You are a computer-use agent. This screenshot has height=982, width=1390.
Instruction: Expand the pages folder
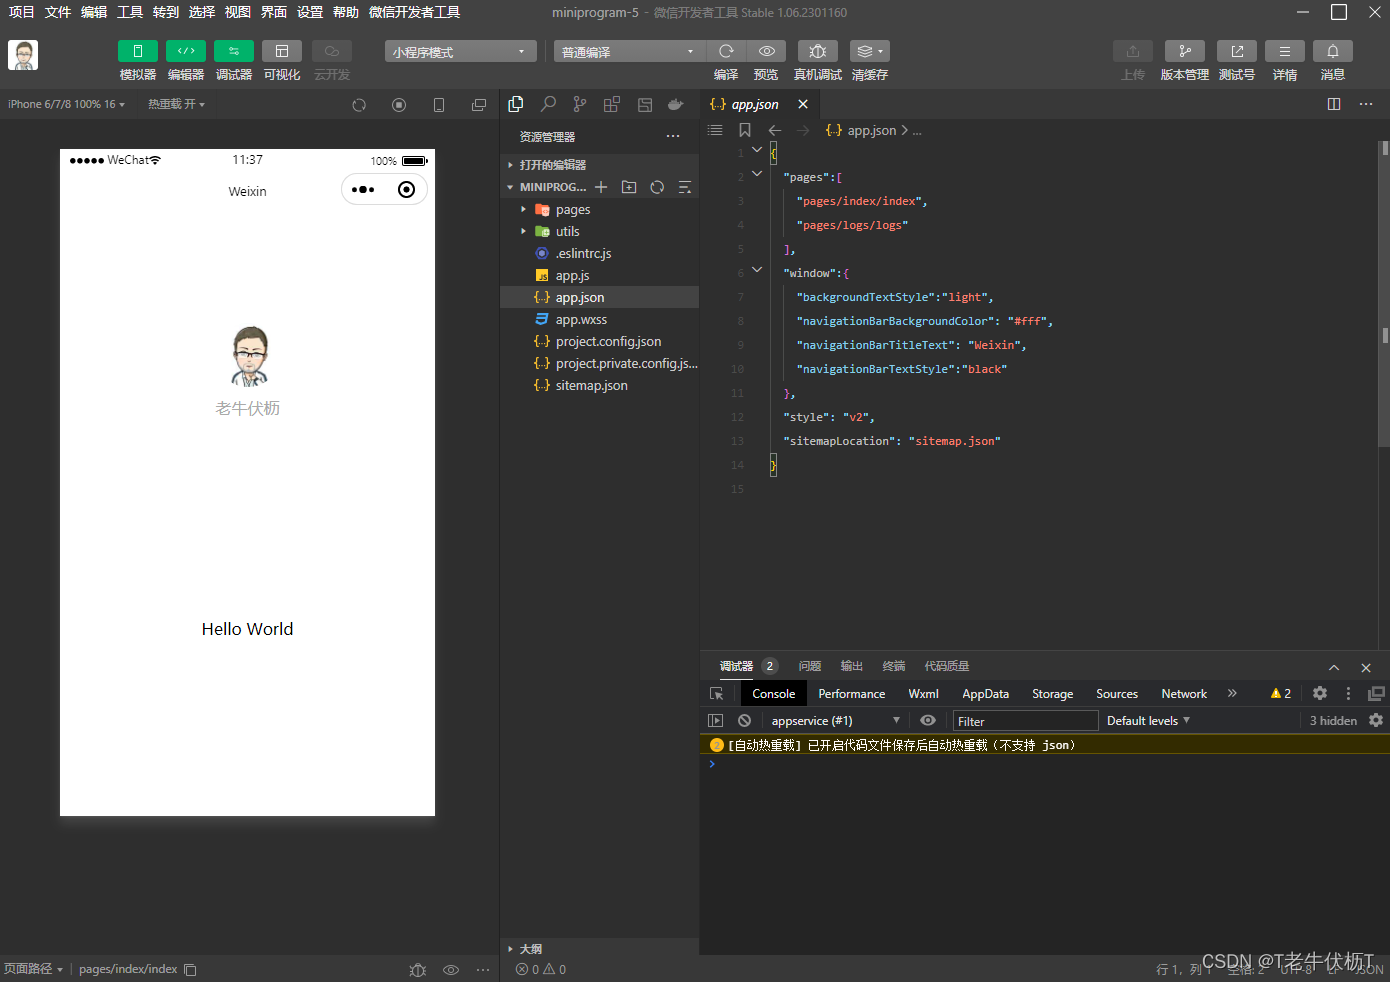click(x=599, y=210)
